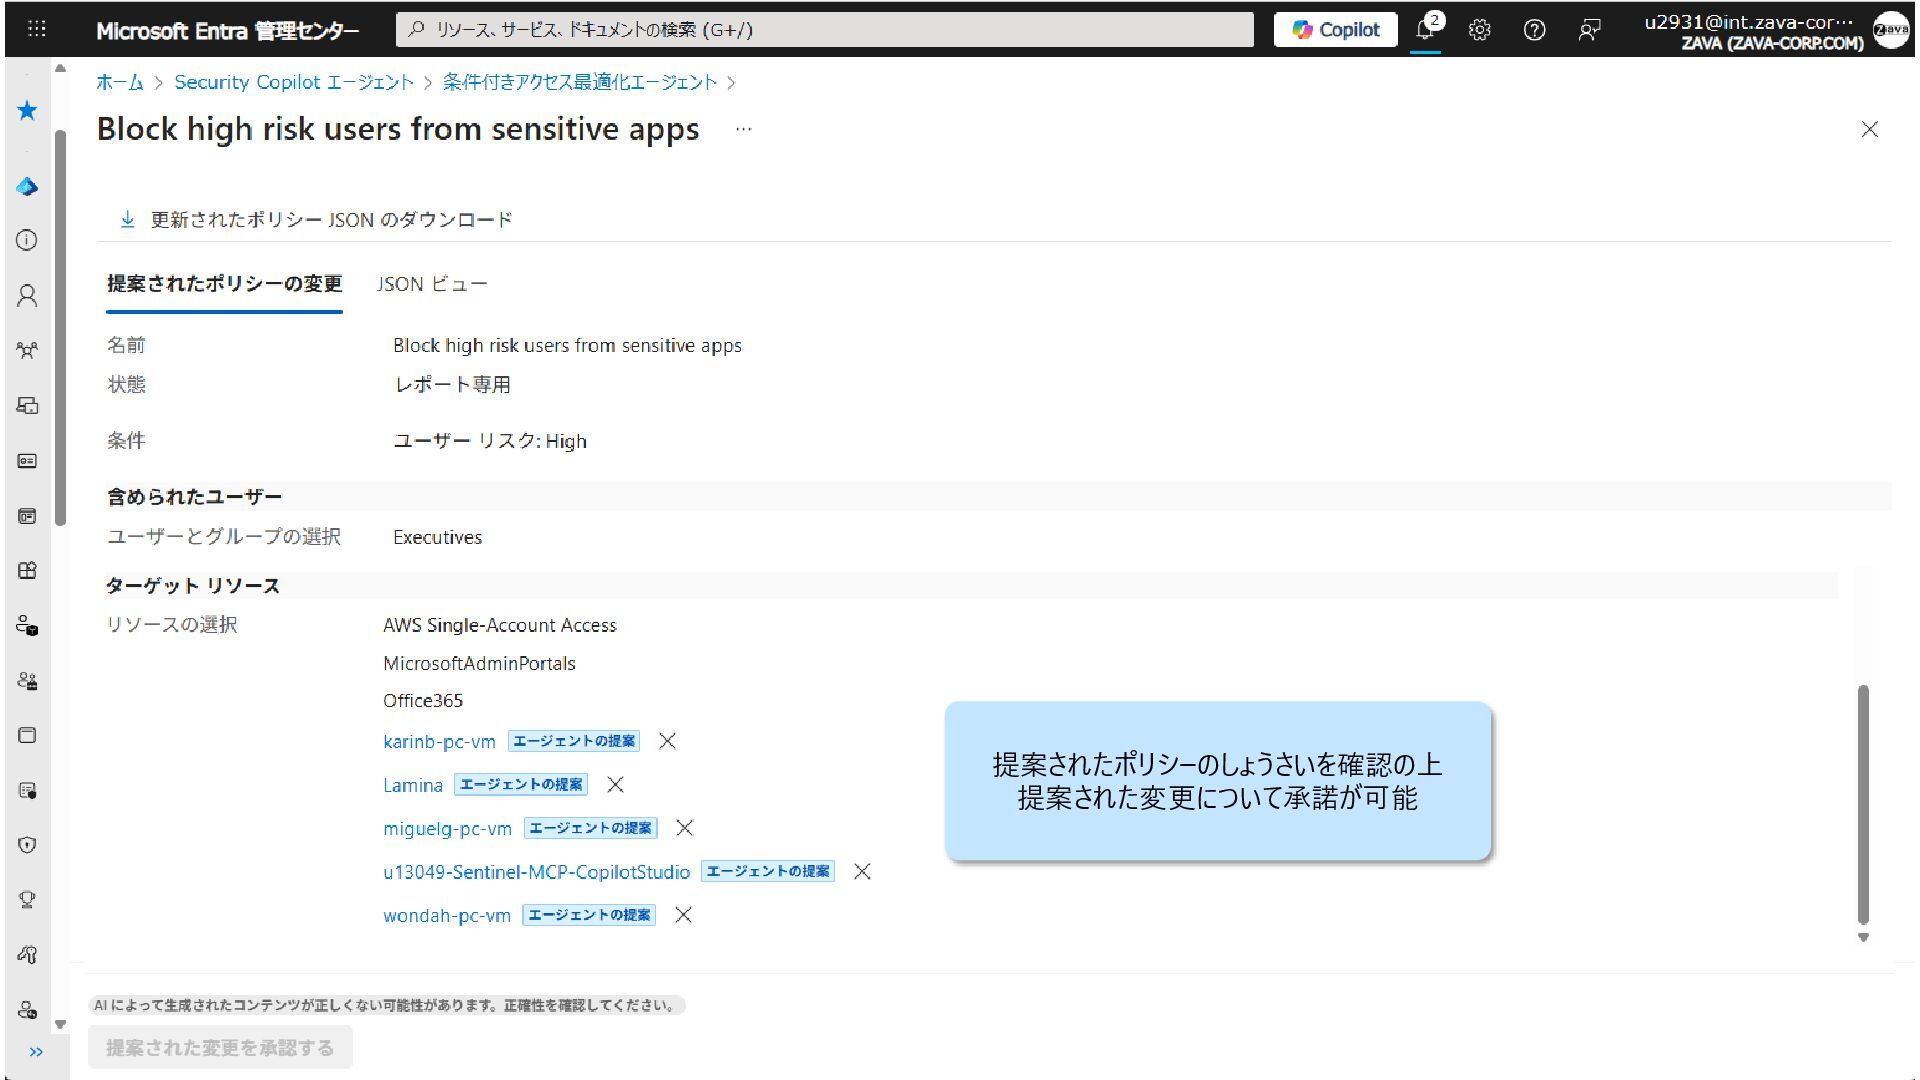Remove the karinb-pc-vm agent suggestion

[667, 741]
